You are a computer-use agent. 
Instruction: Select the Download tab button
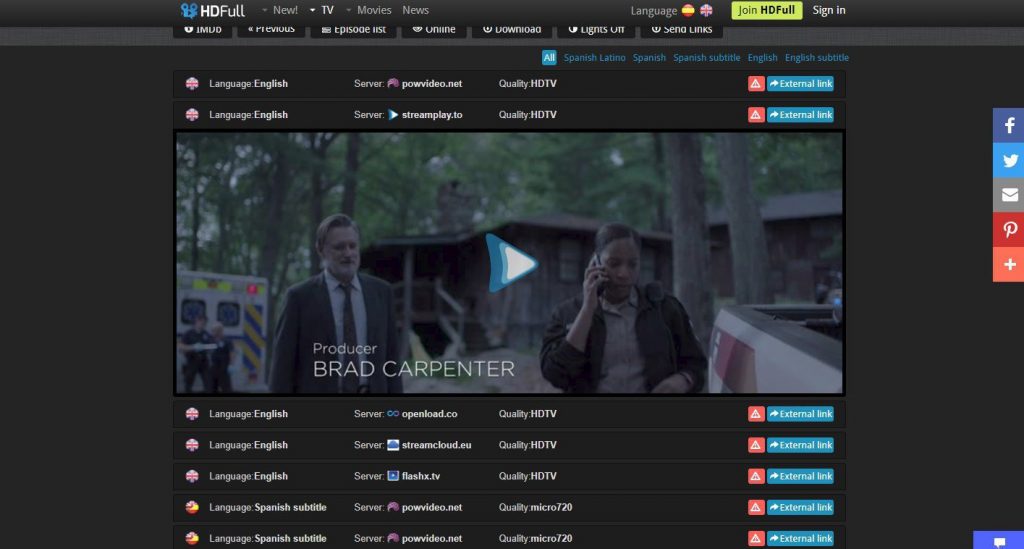tap(512, 30)
